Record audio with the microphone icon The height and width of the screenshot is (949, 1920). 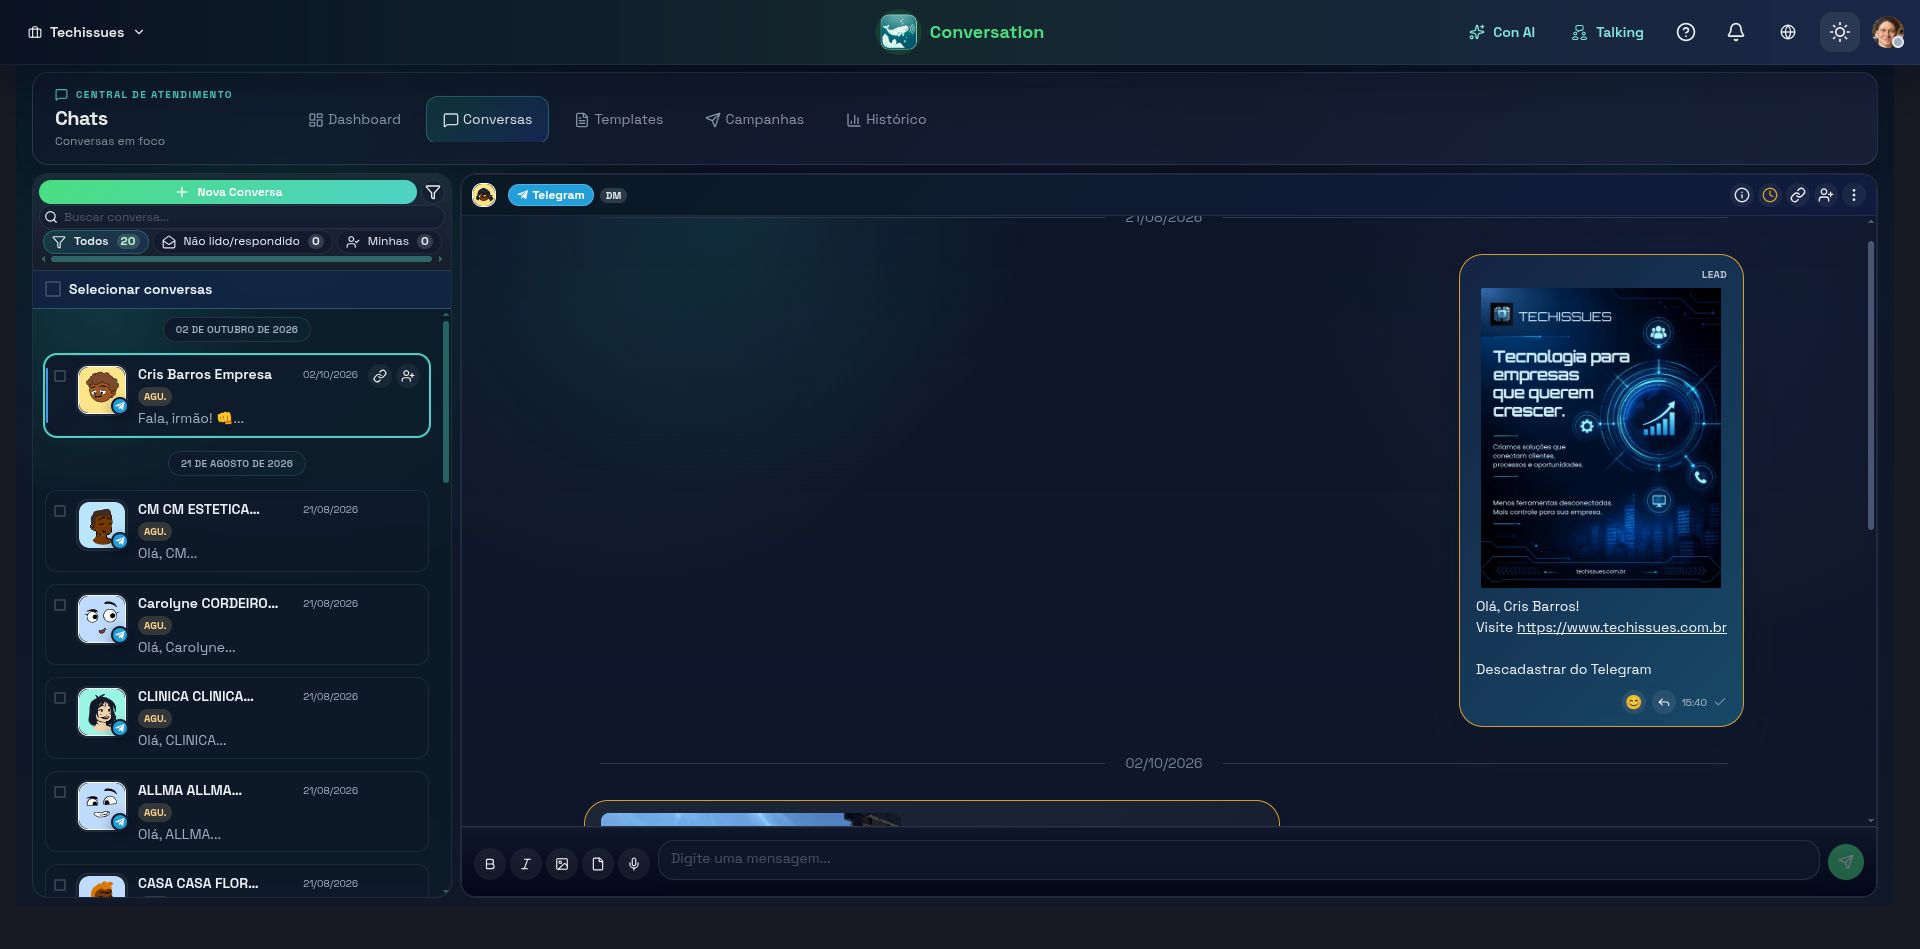click(x=634, y=864)
